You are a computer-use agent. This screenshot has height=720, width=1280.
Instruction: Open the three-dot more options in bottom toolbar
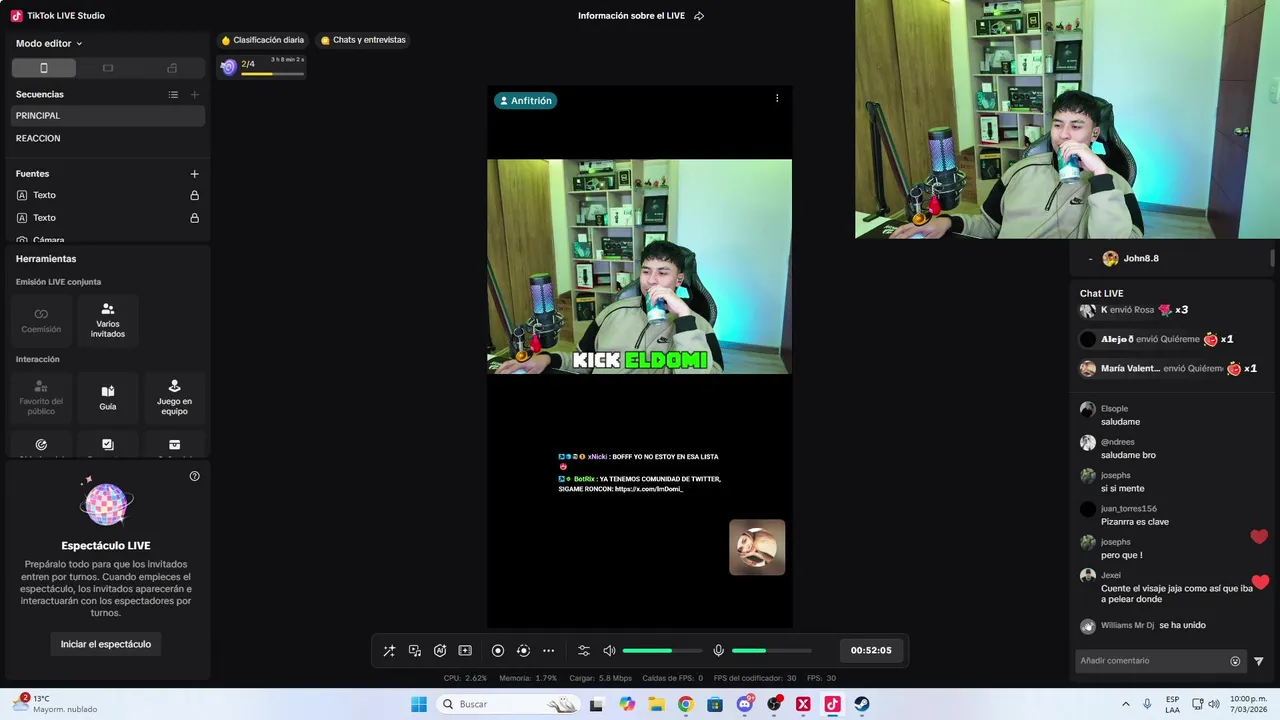(x=548, y=651)
